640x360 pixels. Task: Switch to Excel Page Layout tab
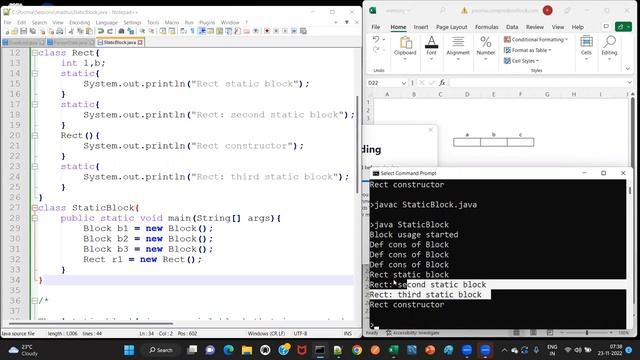click(x=451, y=27)
